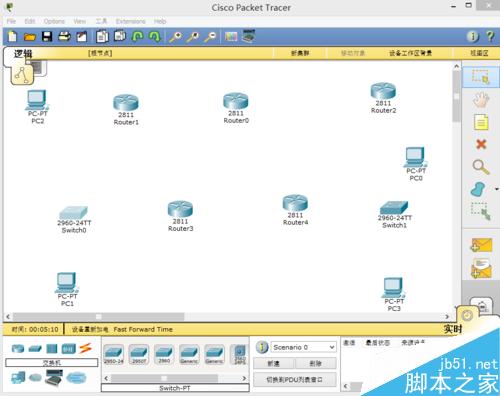Open the Activity Wizard icon

point(82,36)
